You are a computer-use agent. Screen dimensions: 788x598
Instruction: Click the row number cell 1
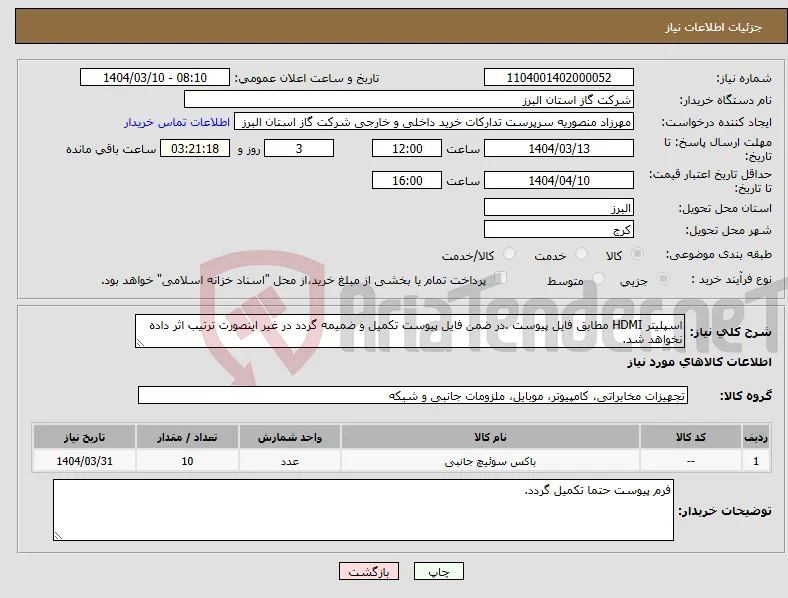(x=756, y=461)
